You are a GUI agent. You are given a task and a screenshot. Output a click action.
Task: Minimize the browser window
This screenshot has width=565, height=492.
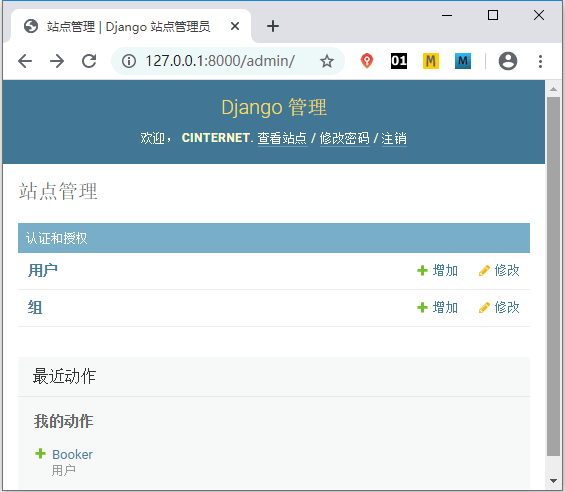click(x=447, y=15)
